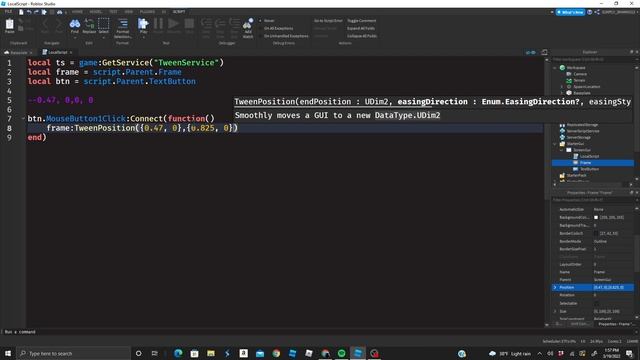Image resolution: width=640 pixels, height=360 pixels.
Task: Expand the Baseplate tree node
Action: [562, 93]
